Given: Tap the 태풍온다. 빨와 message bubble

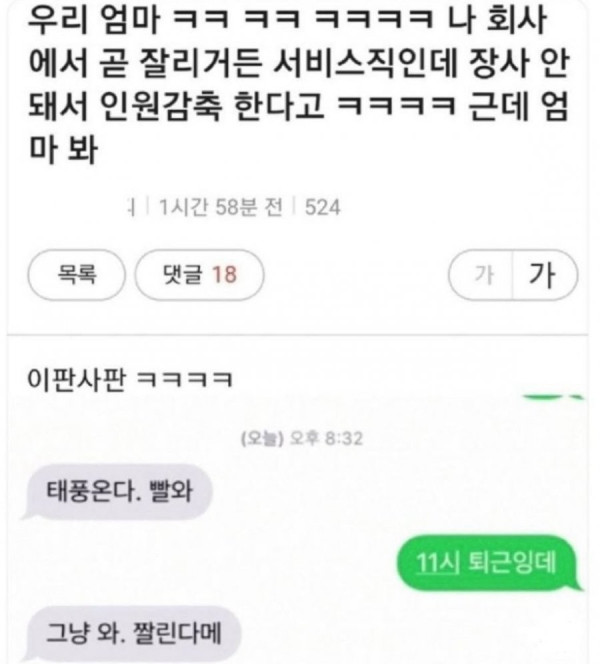Looking at the screenshot, I should [117, 492].
